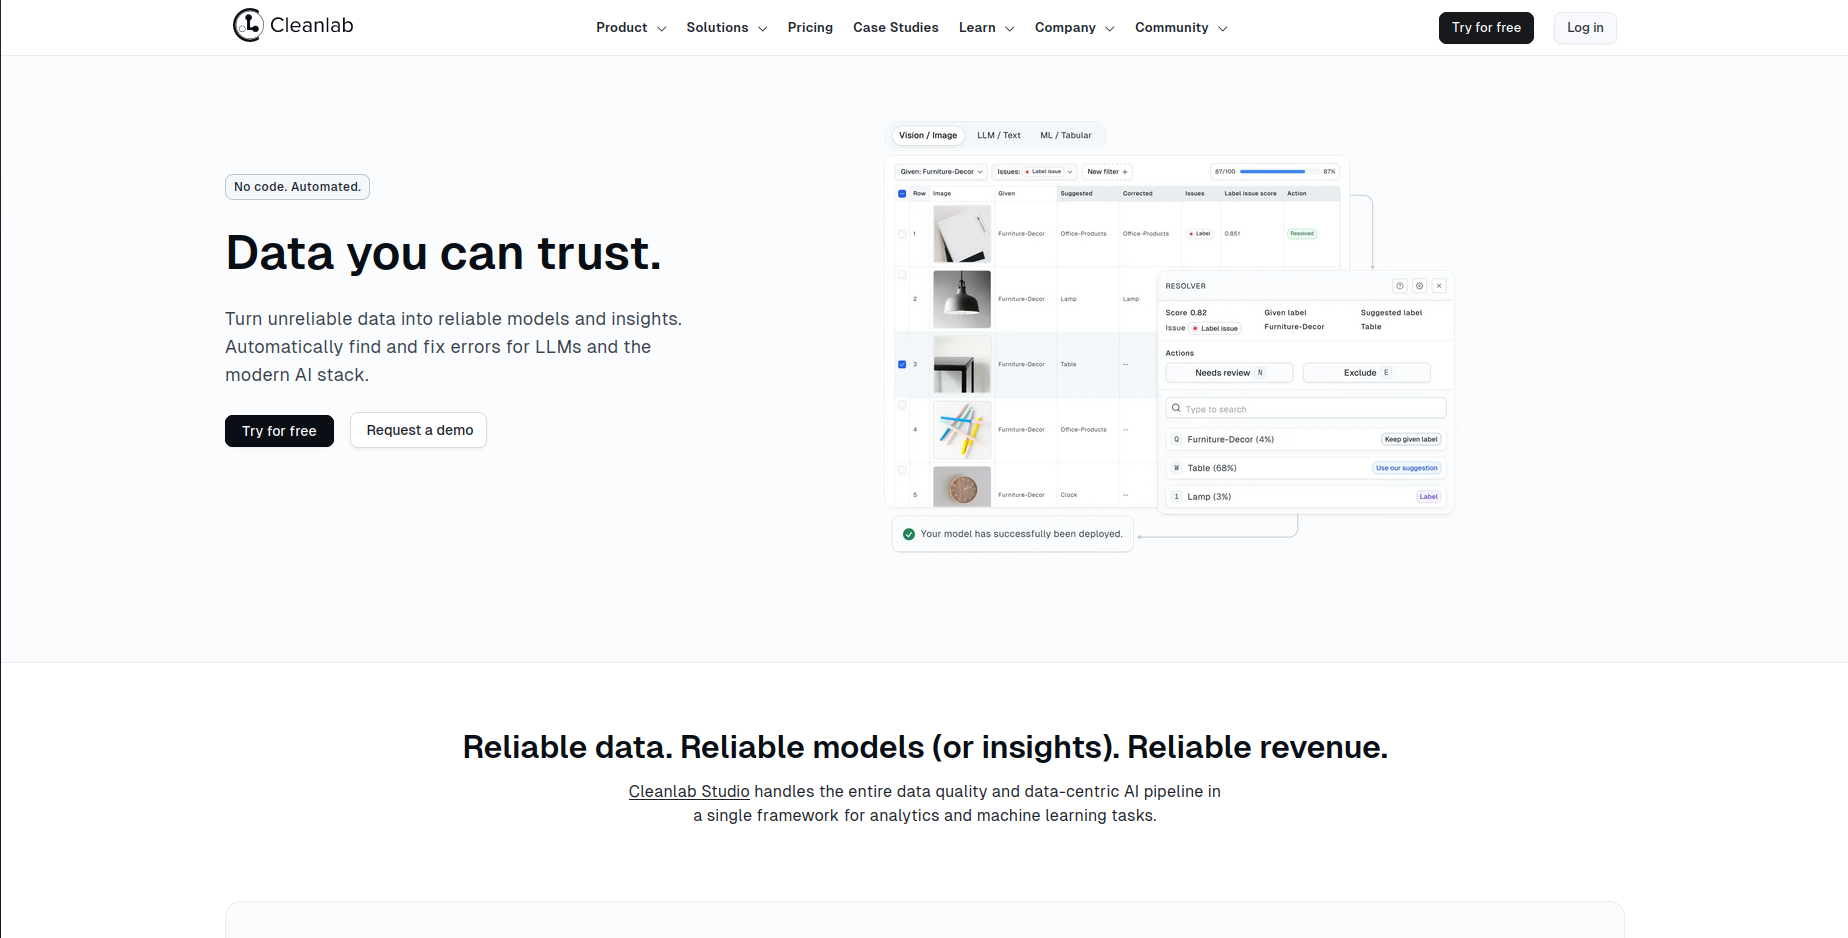Expand the Solutions dropdown

click(x=727, y=28)
